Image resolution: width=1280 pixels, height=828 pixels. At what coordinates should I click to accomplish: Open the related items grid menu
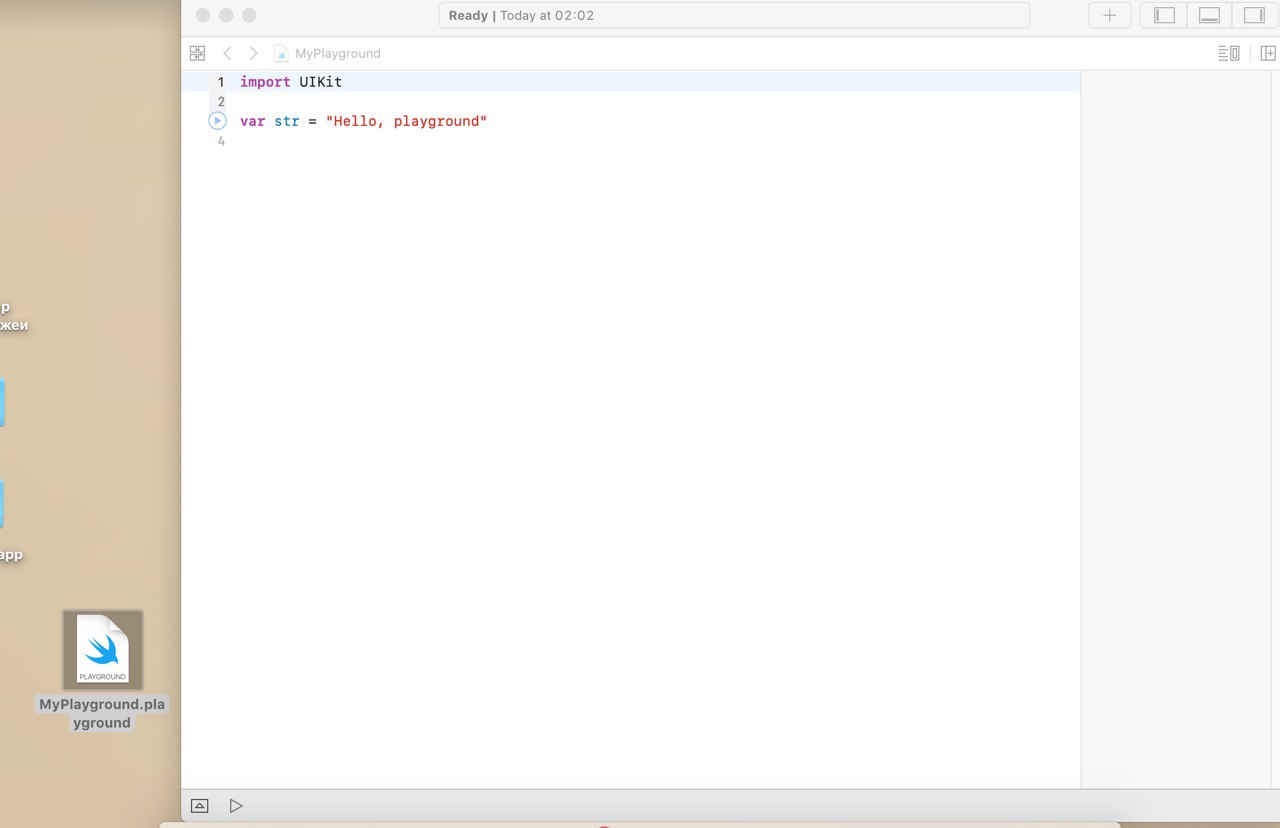(197, 53)
